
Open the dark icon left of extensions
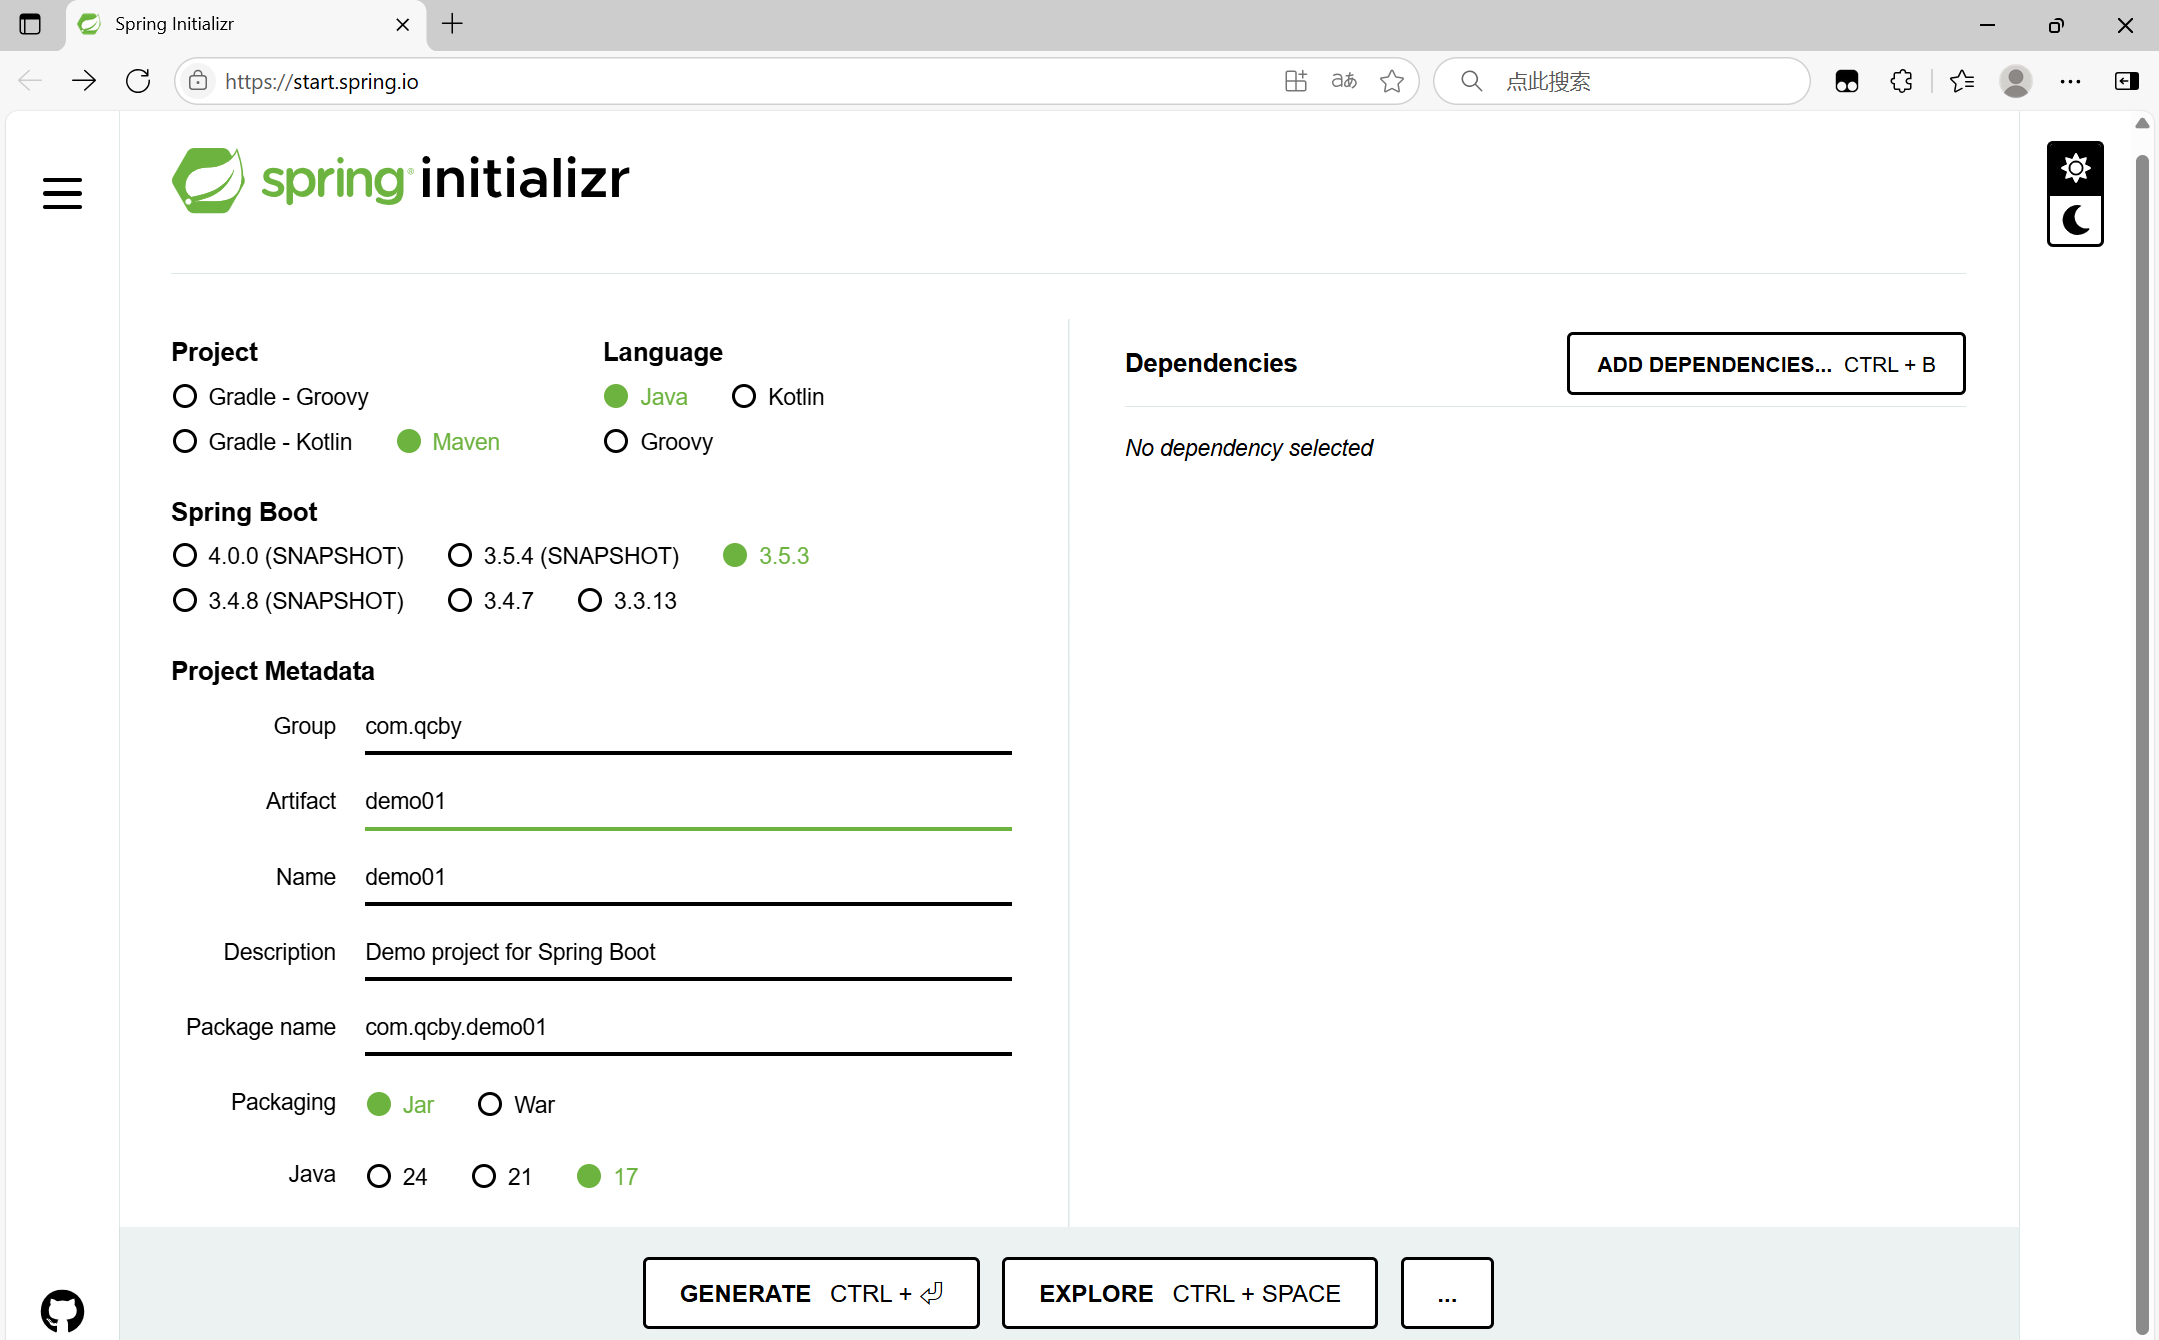pos(1847,81)
